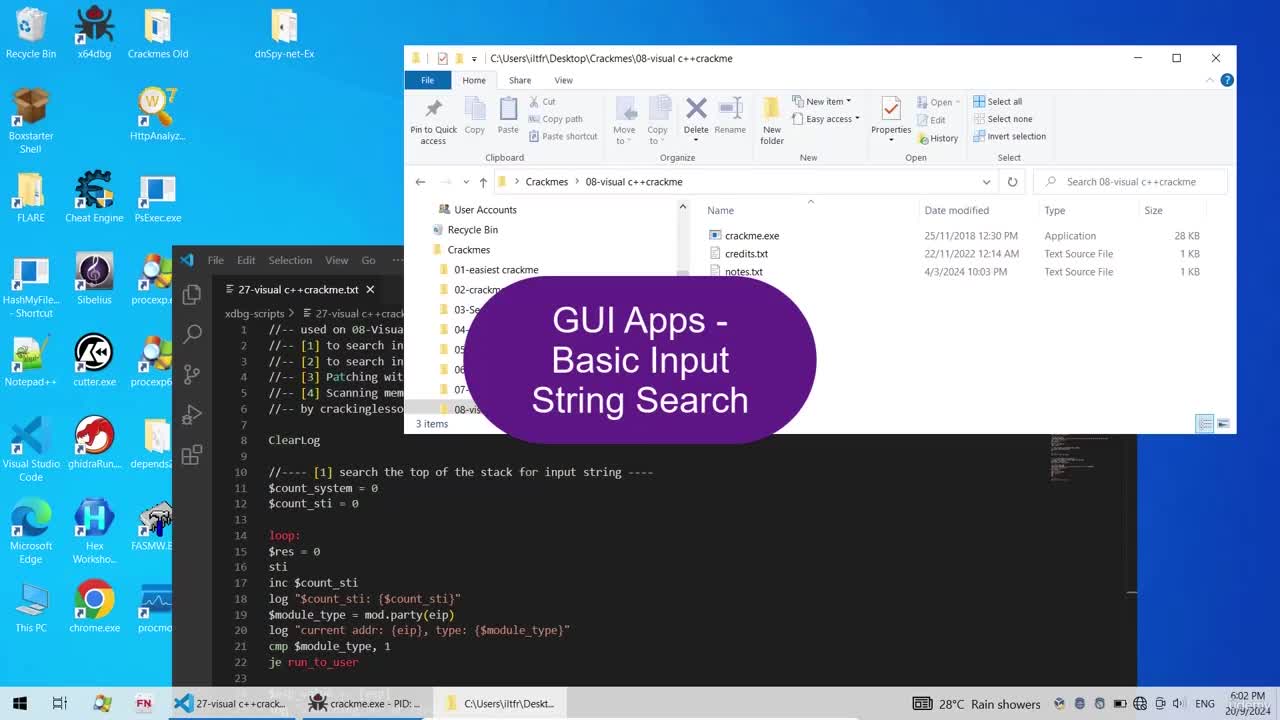Open the VS Code Explorer icon

(192, 294)
